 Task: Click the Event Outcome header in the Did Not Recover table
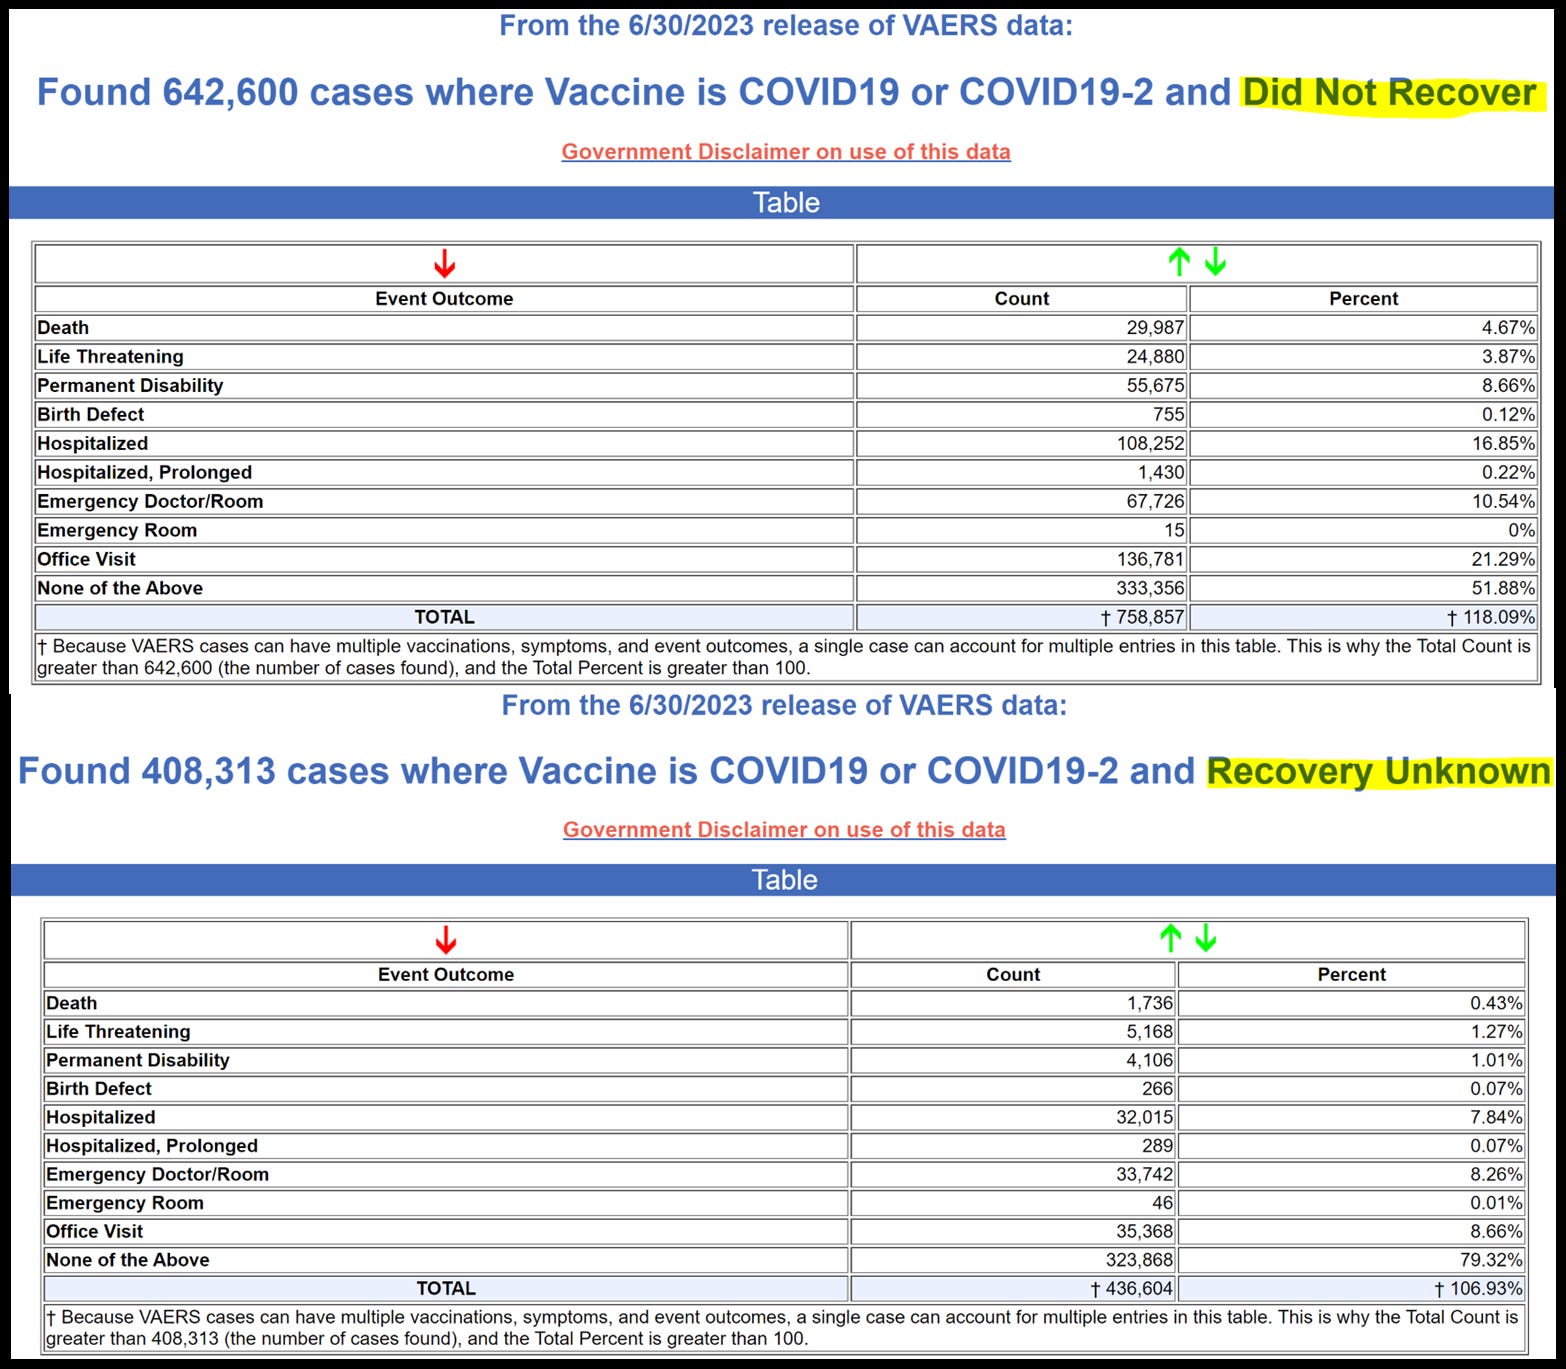444,298
